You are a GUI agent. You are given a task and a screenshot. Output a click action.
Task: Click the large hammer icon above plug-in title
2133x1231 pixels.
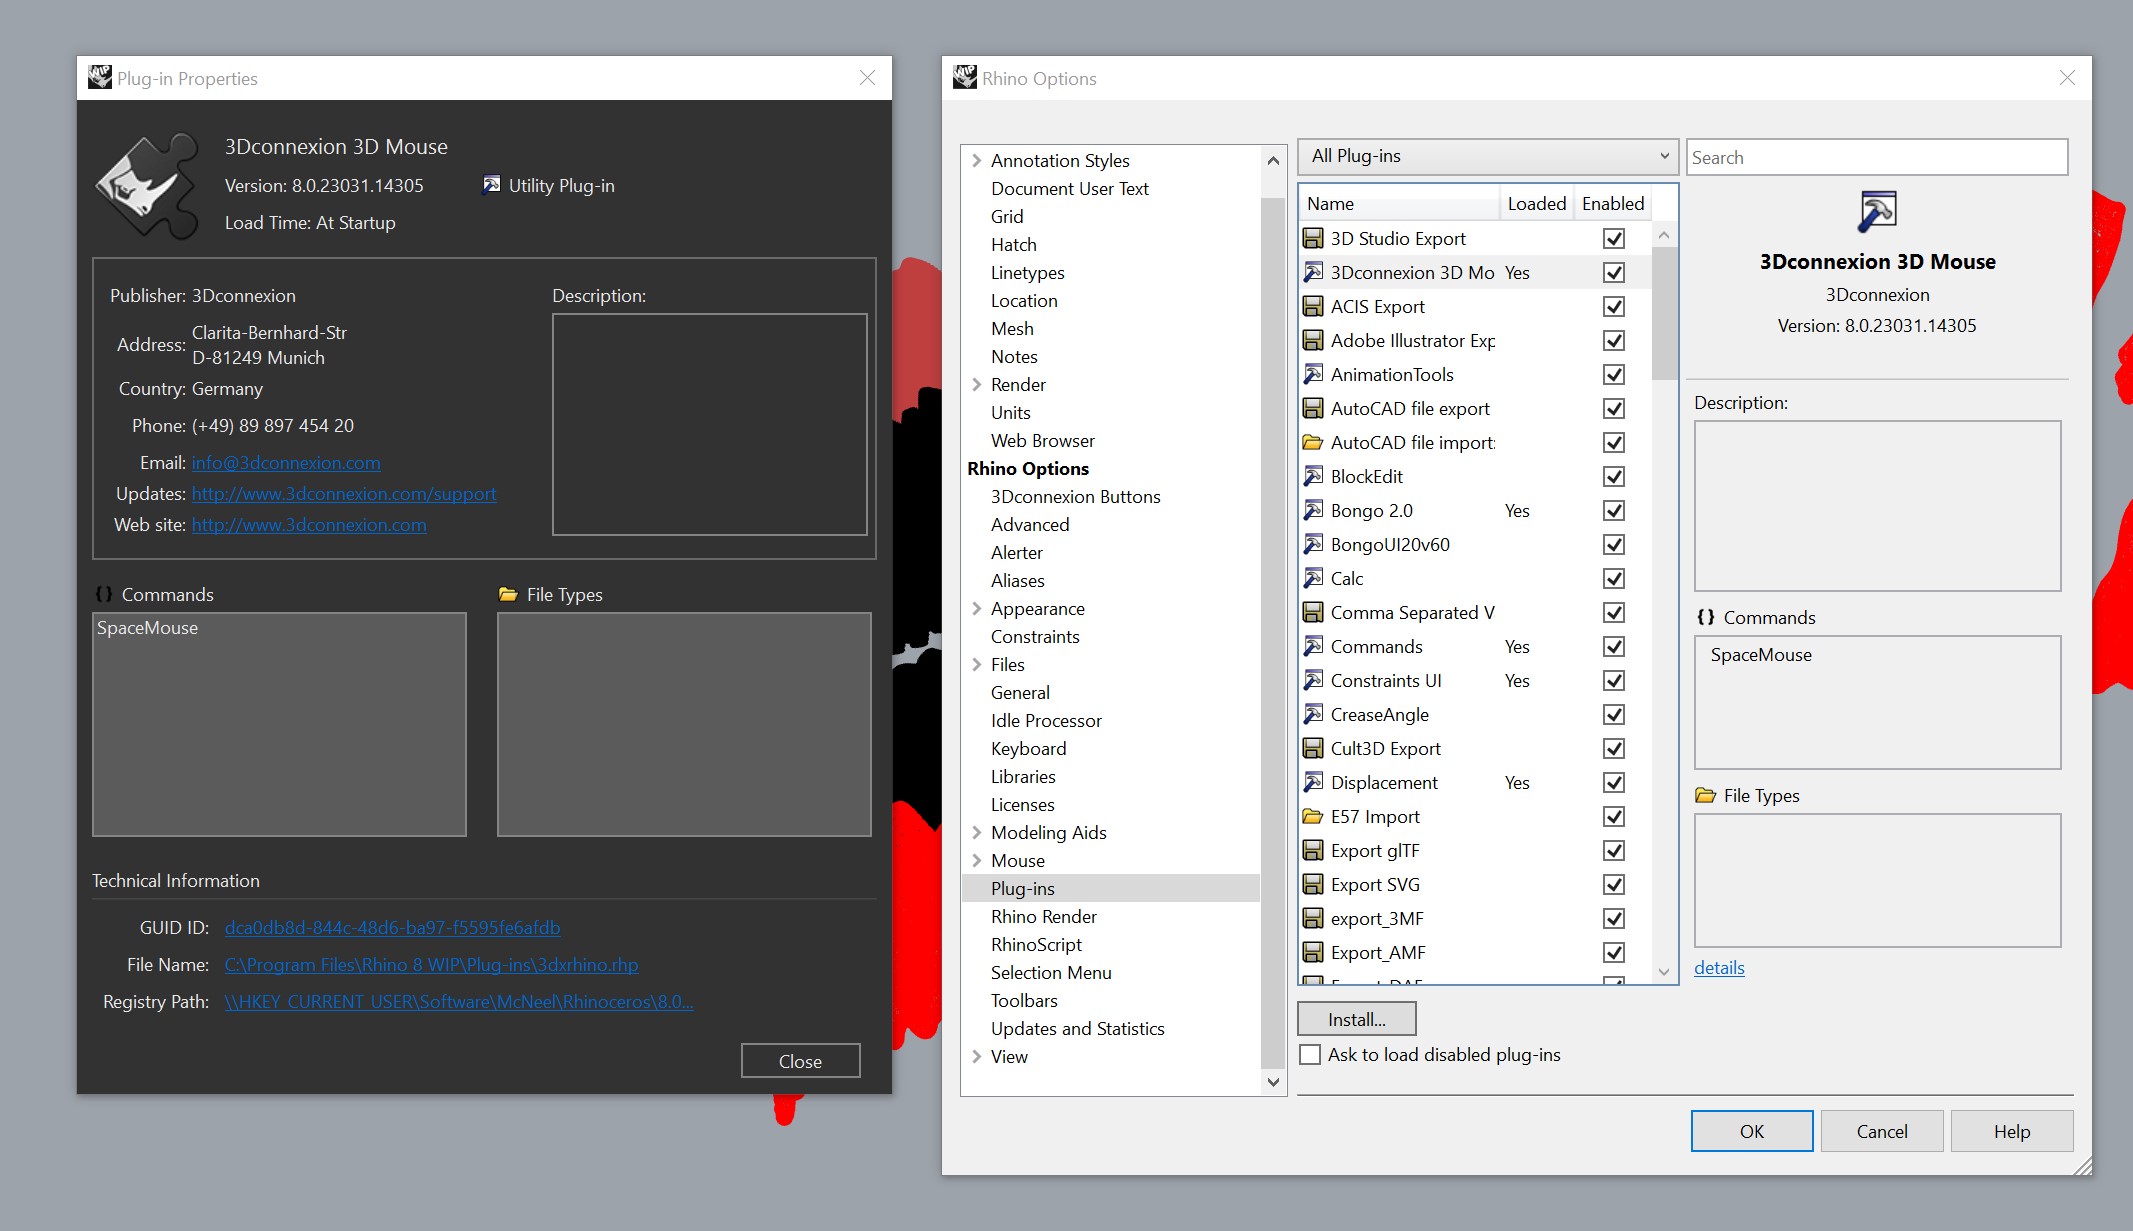click(x=1877, y=211)
